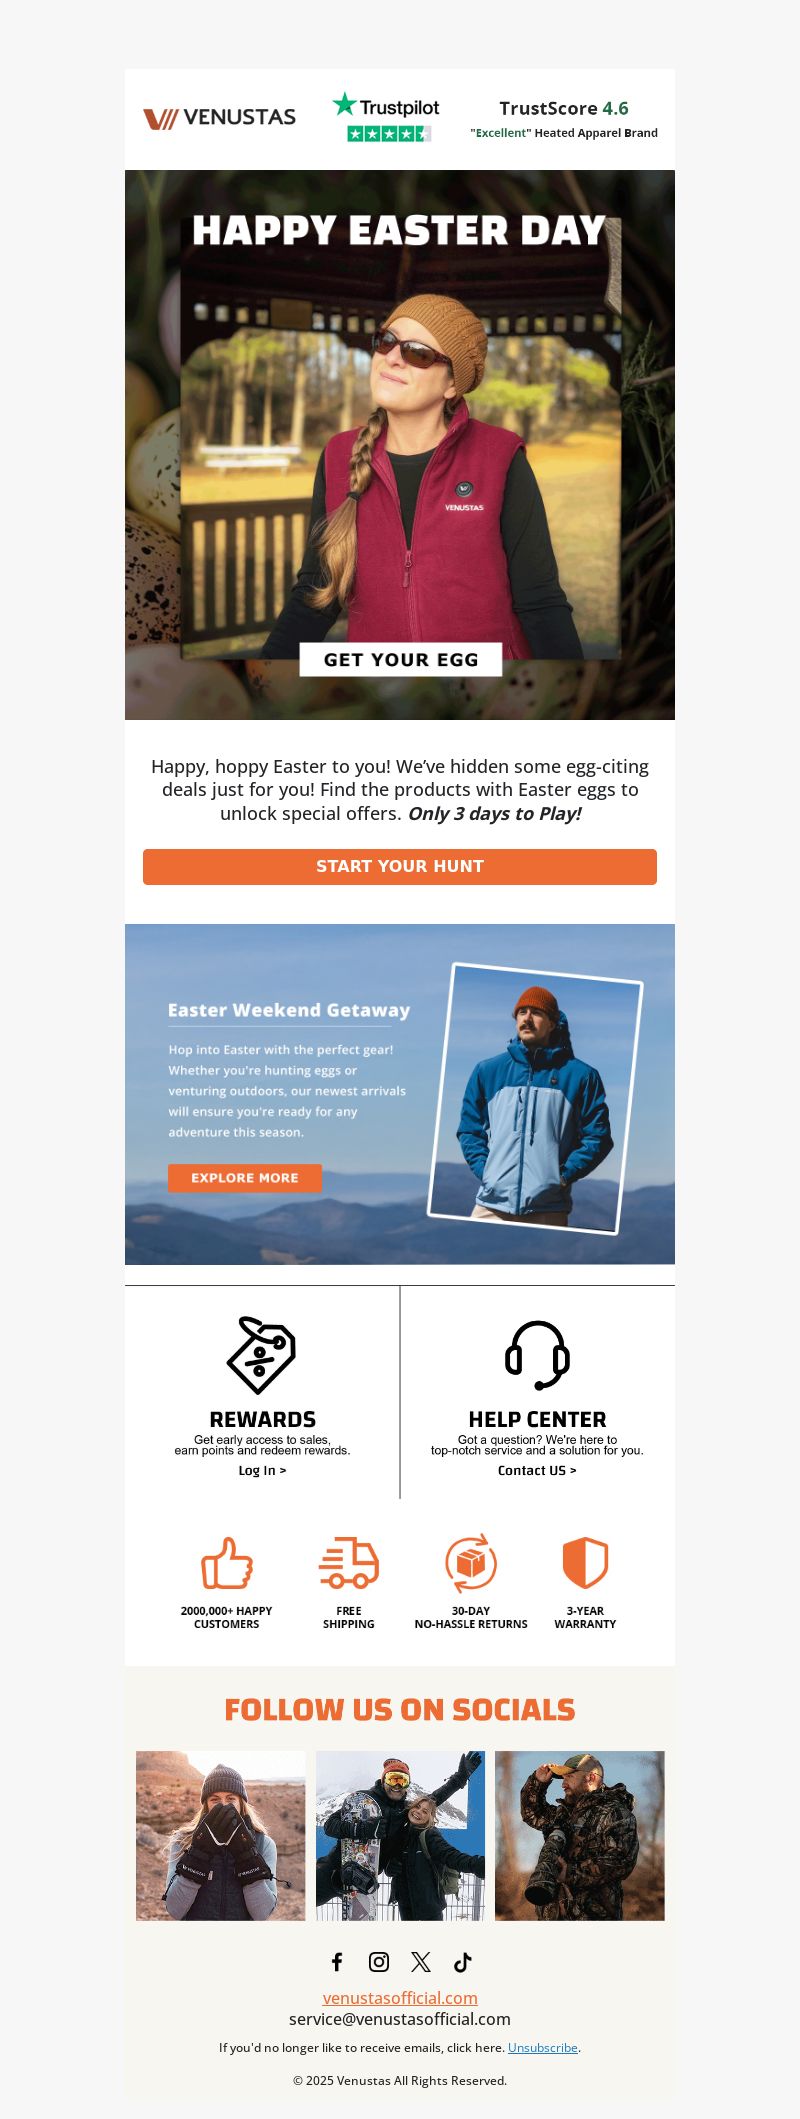
Task: Open the Contact US link
Action: [537, 1471]
